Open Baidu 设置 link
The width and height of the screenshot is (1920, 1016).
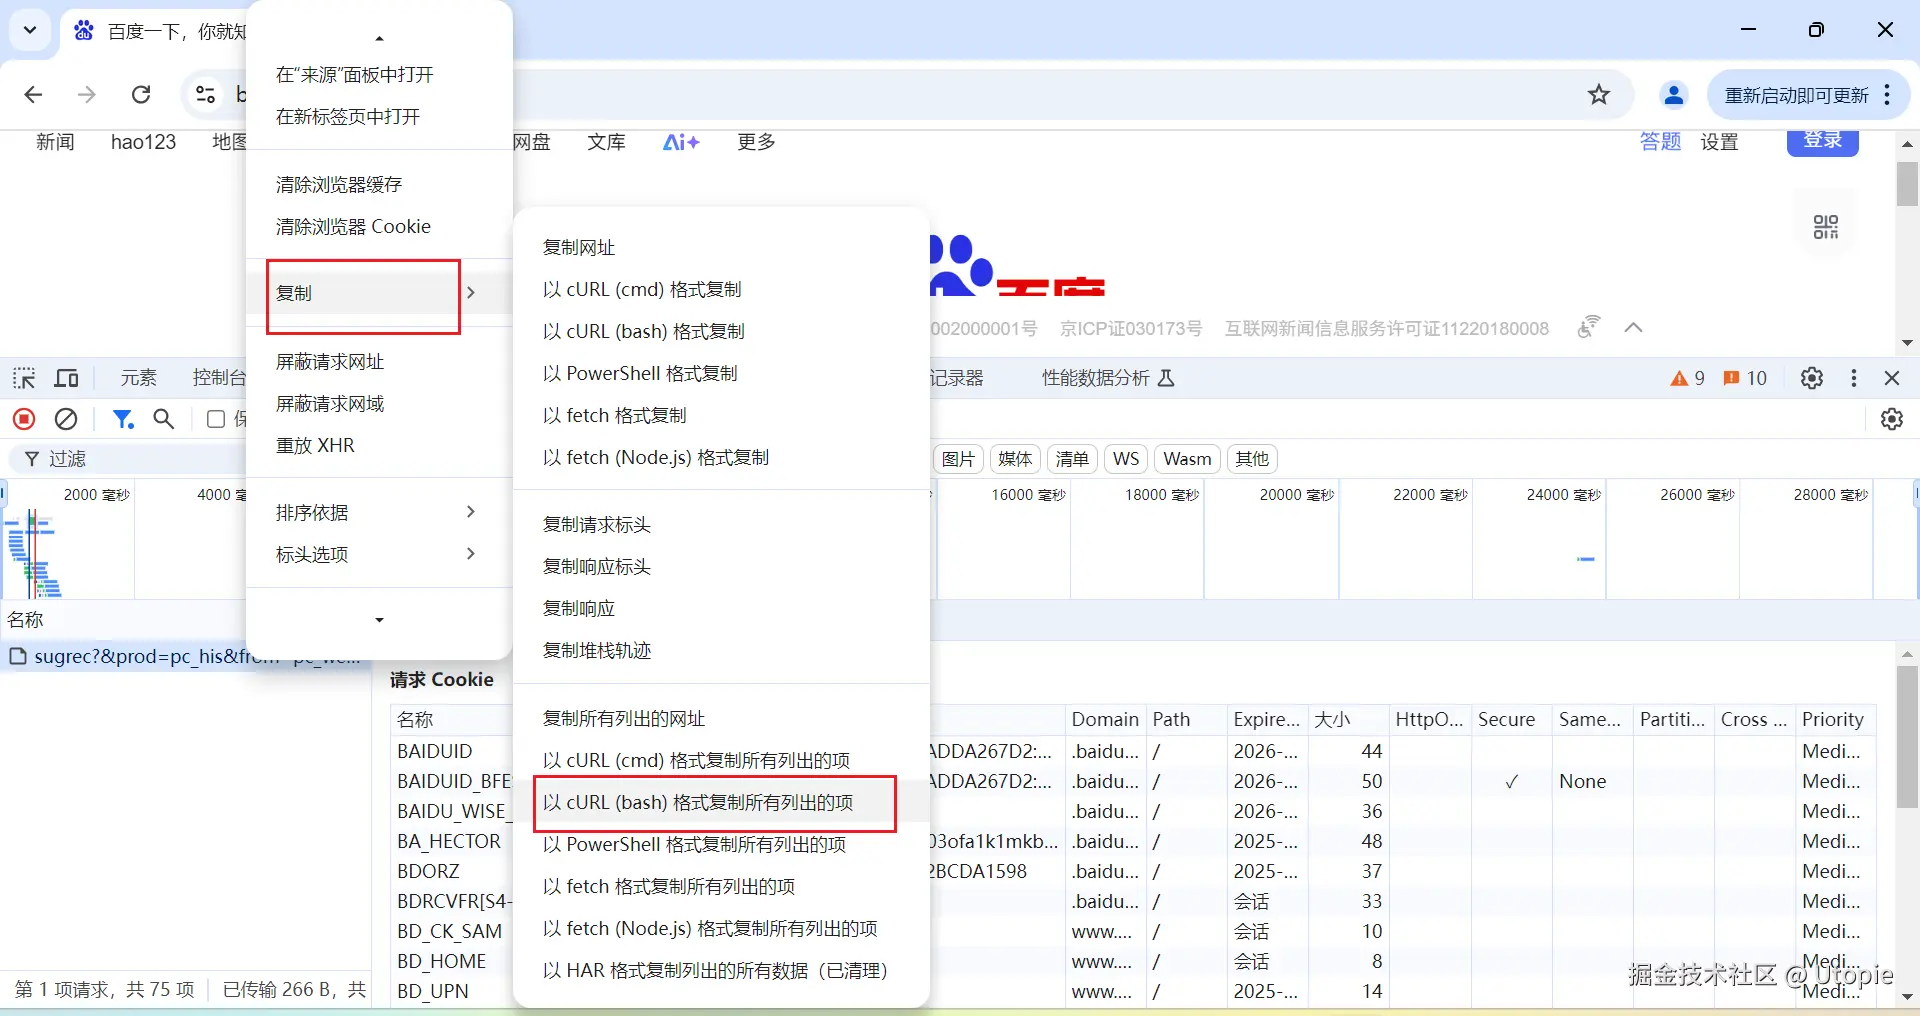tap(1719, 142)
